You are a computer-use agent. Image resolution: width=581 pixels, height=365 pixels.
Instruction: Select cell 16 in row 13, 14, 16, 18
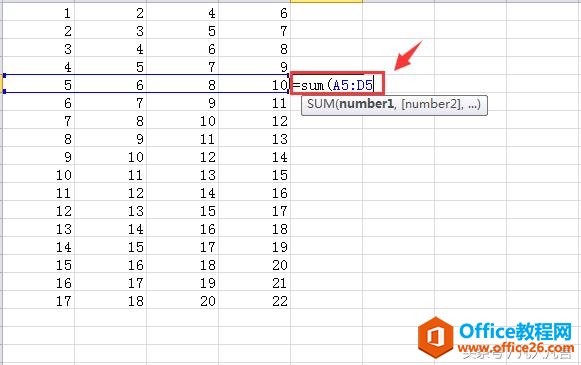[x=182, y=228]
